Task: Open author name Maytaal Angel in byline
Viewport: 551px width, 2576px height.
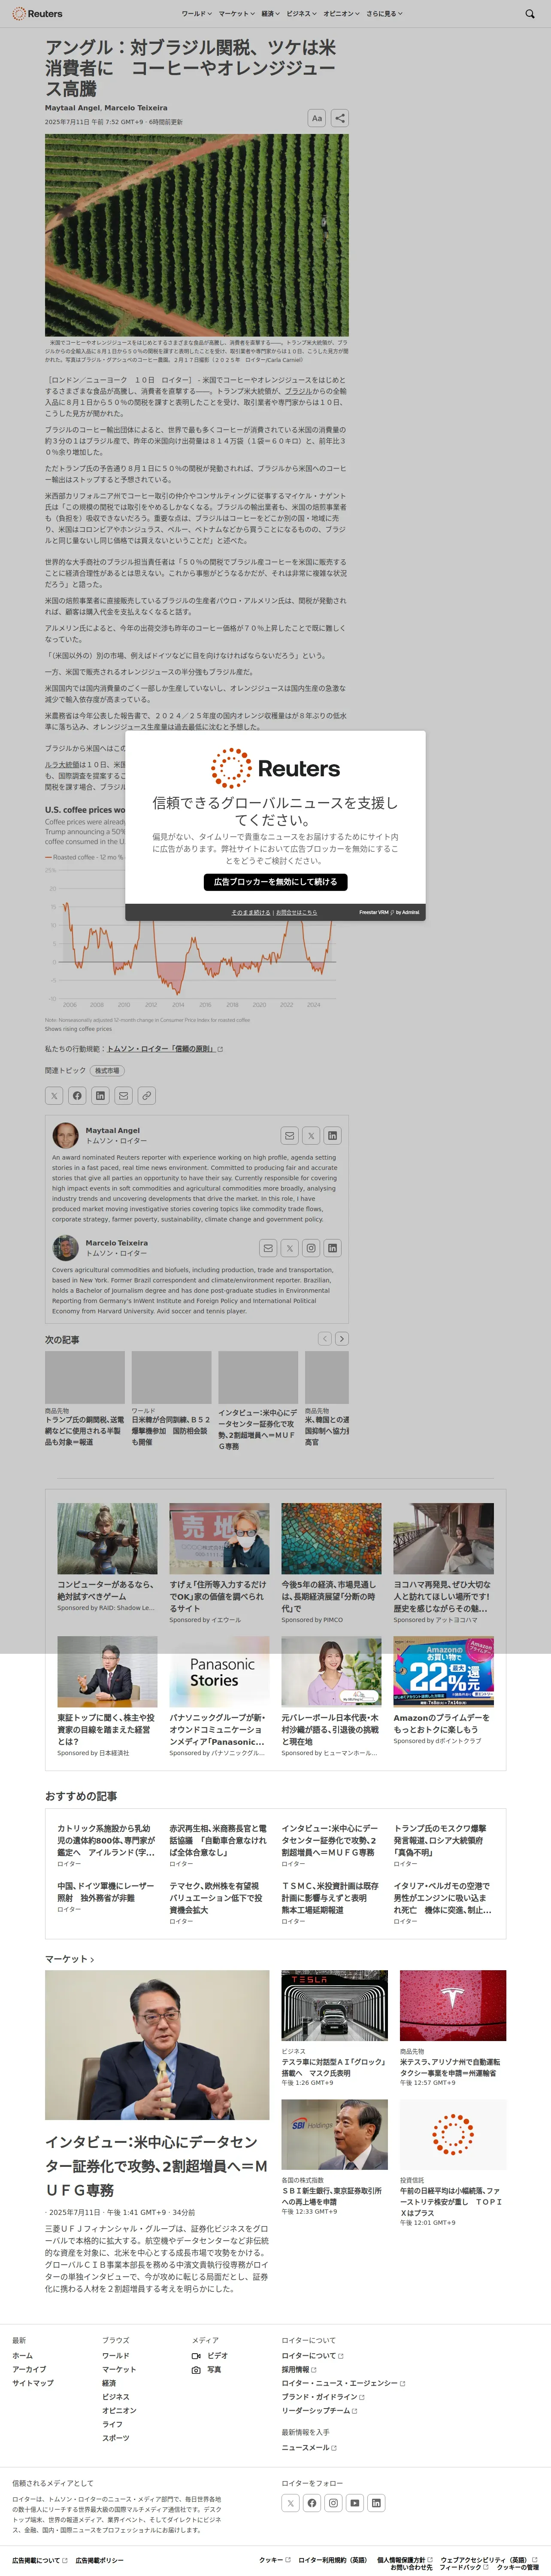Action: (x=73, y=108)
